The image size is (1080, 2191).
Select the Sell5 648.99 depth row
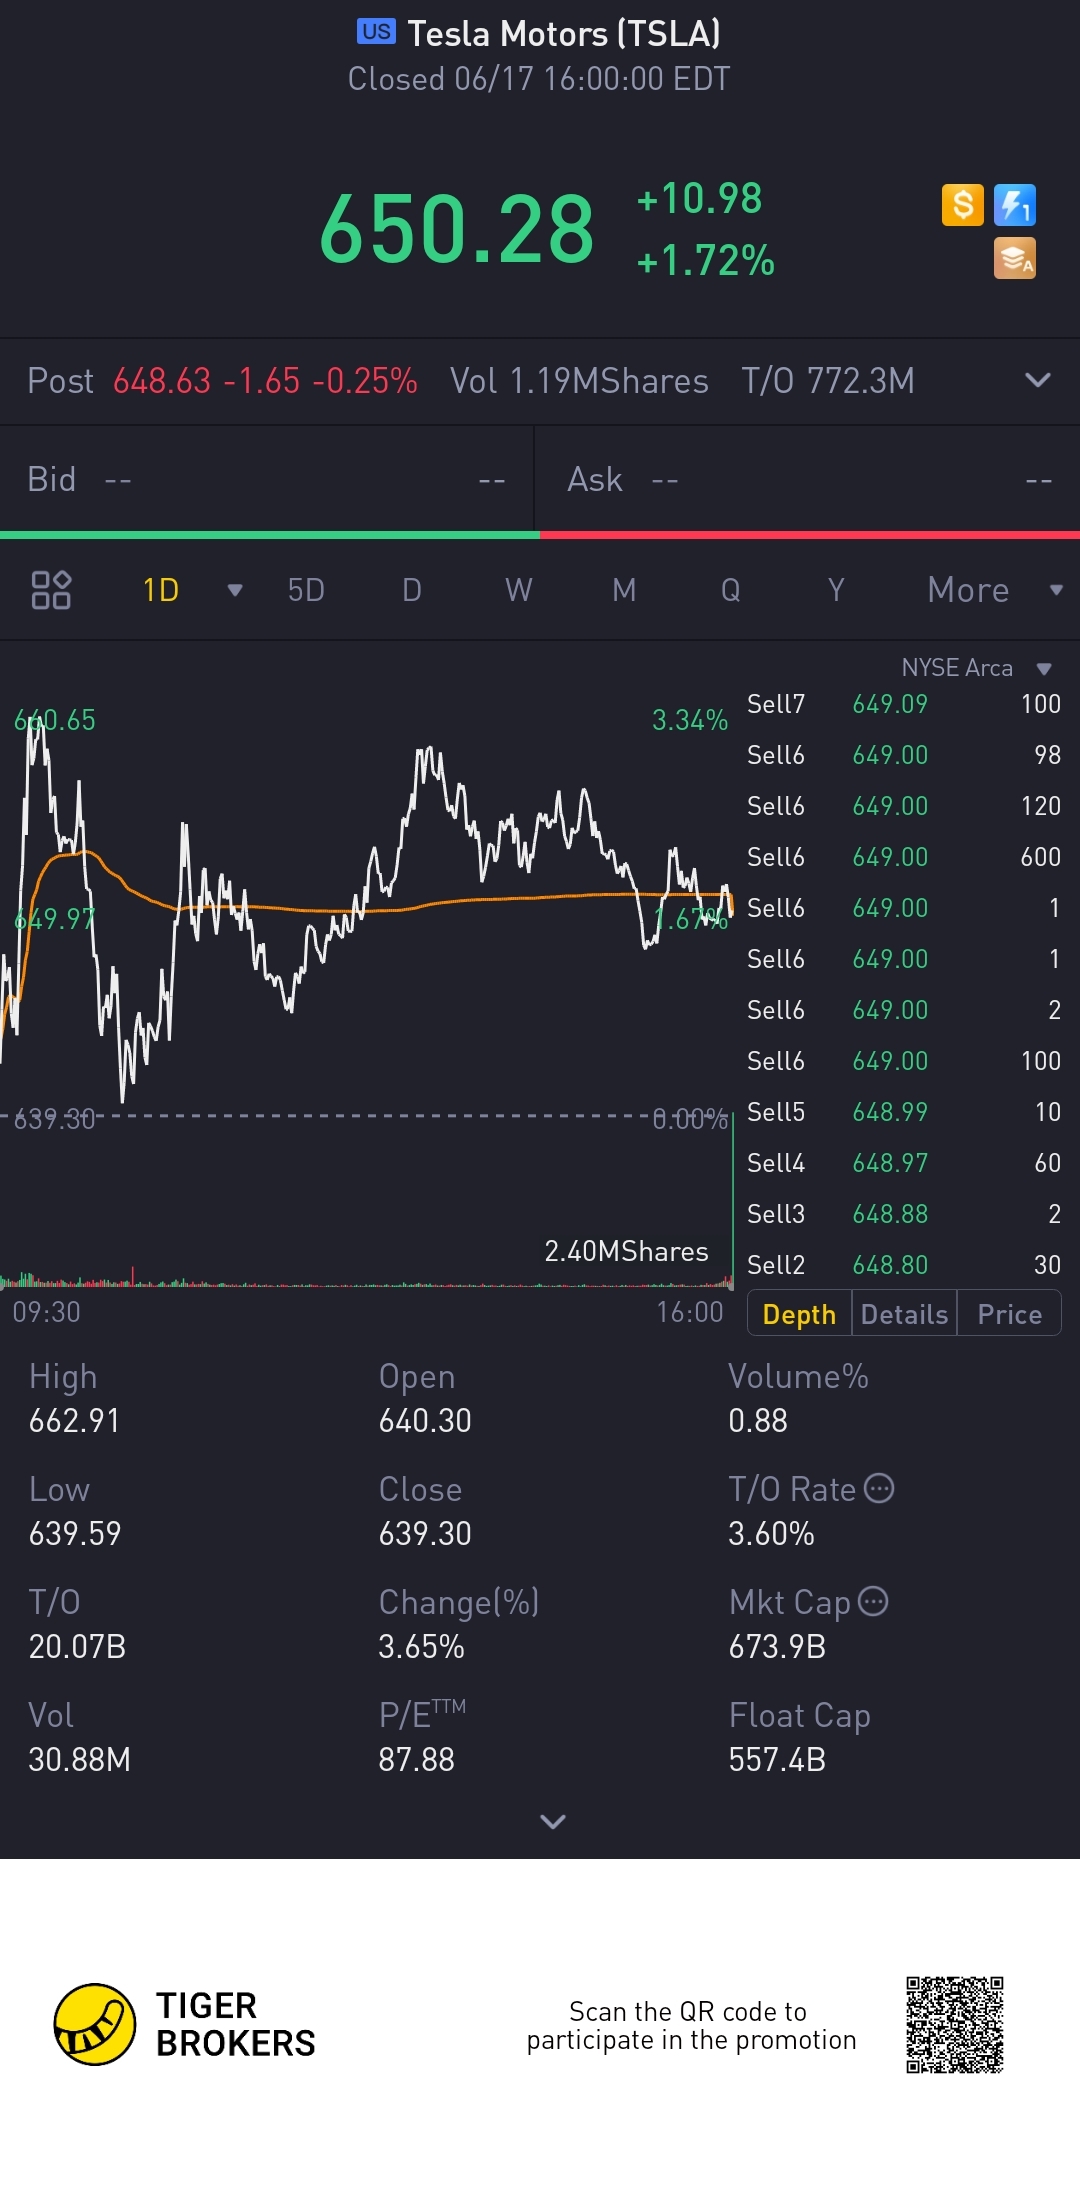click(904, 1112)
